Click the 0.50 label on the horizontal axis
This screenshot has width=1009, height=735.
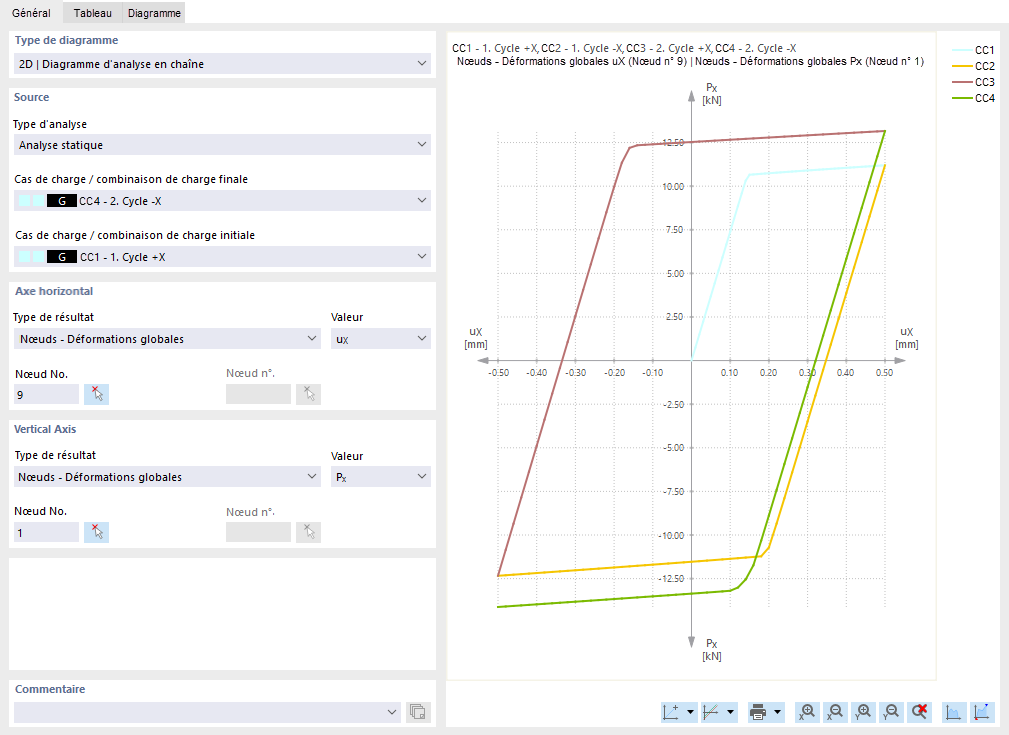point(884,373)
